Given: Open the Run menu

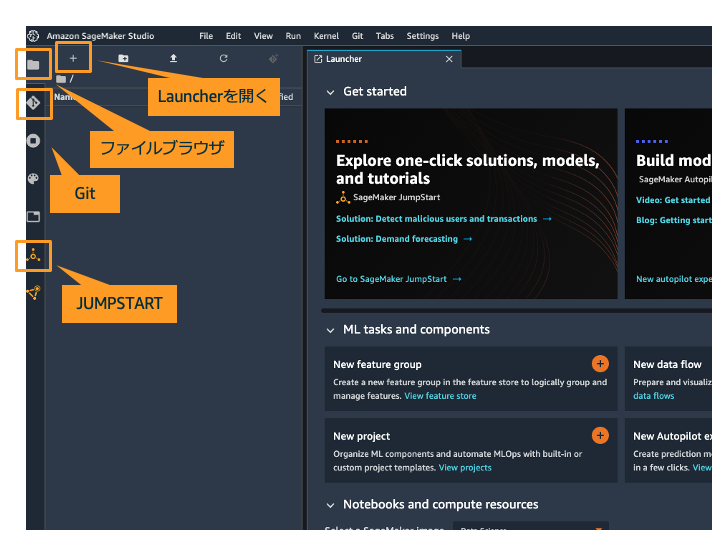Looking at the screenshot, I should [293, 36].
